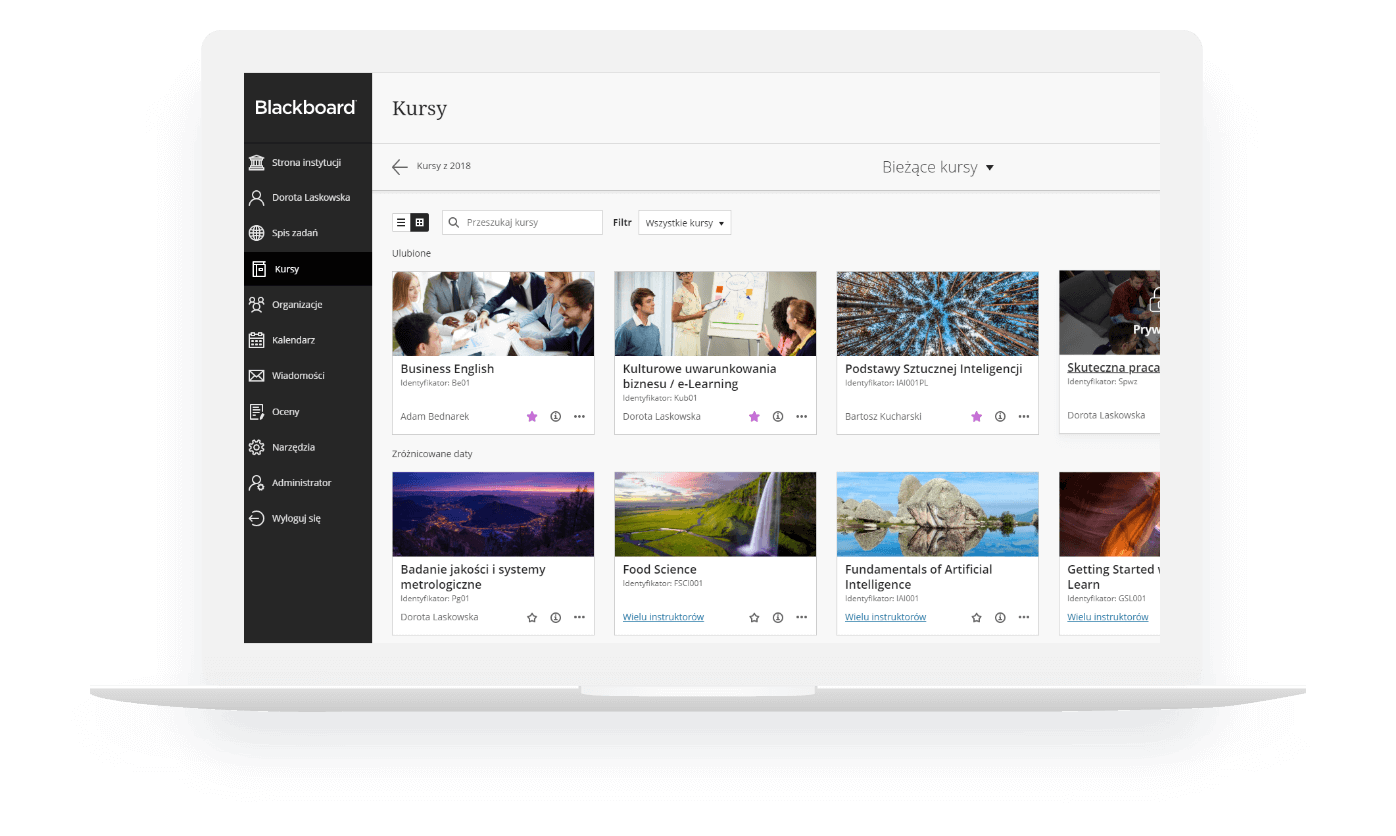
Task: Open Wiadomości envelope icon
Action: (x=257, y=376)
